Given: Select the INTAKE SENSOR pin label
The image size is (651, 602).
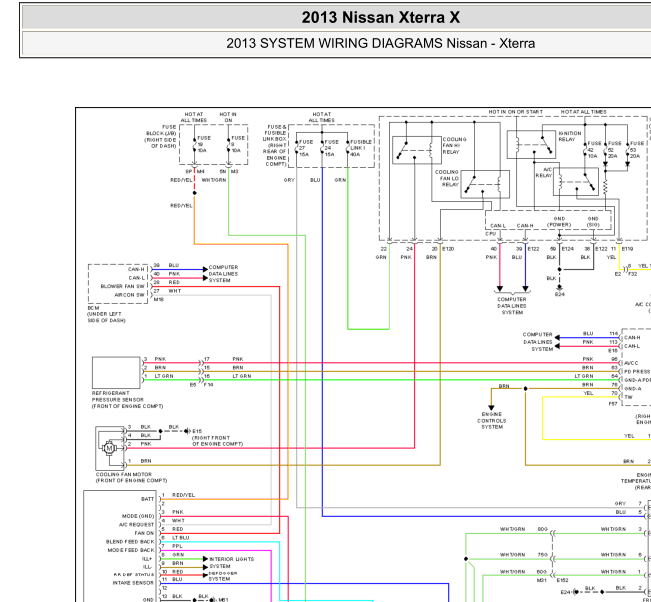Looking at the screenshot, I should click(133, 583).
